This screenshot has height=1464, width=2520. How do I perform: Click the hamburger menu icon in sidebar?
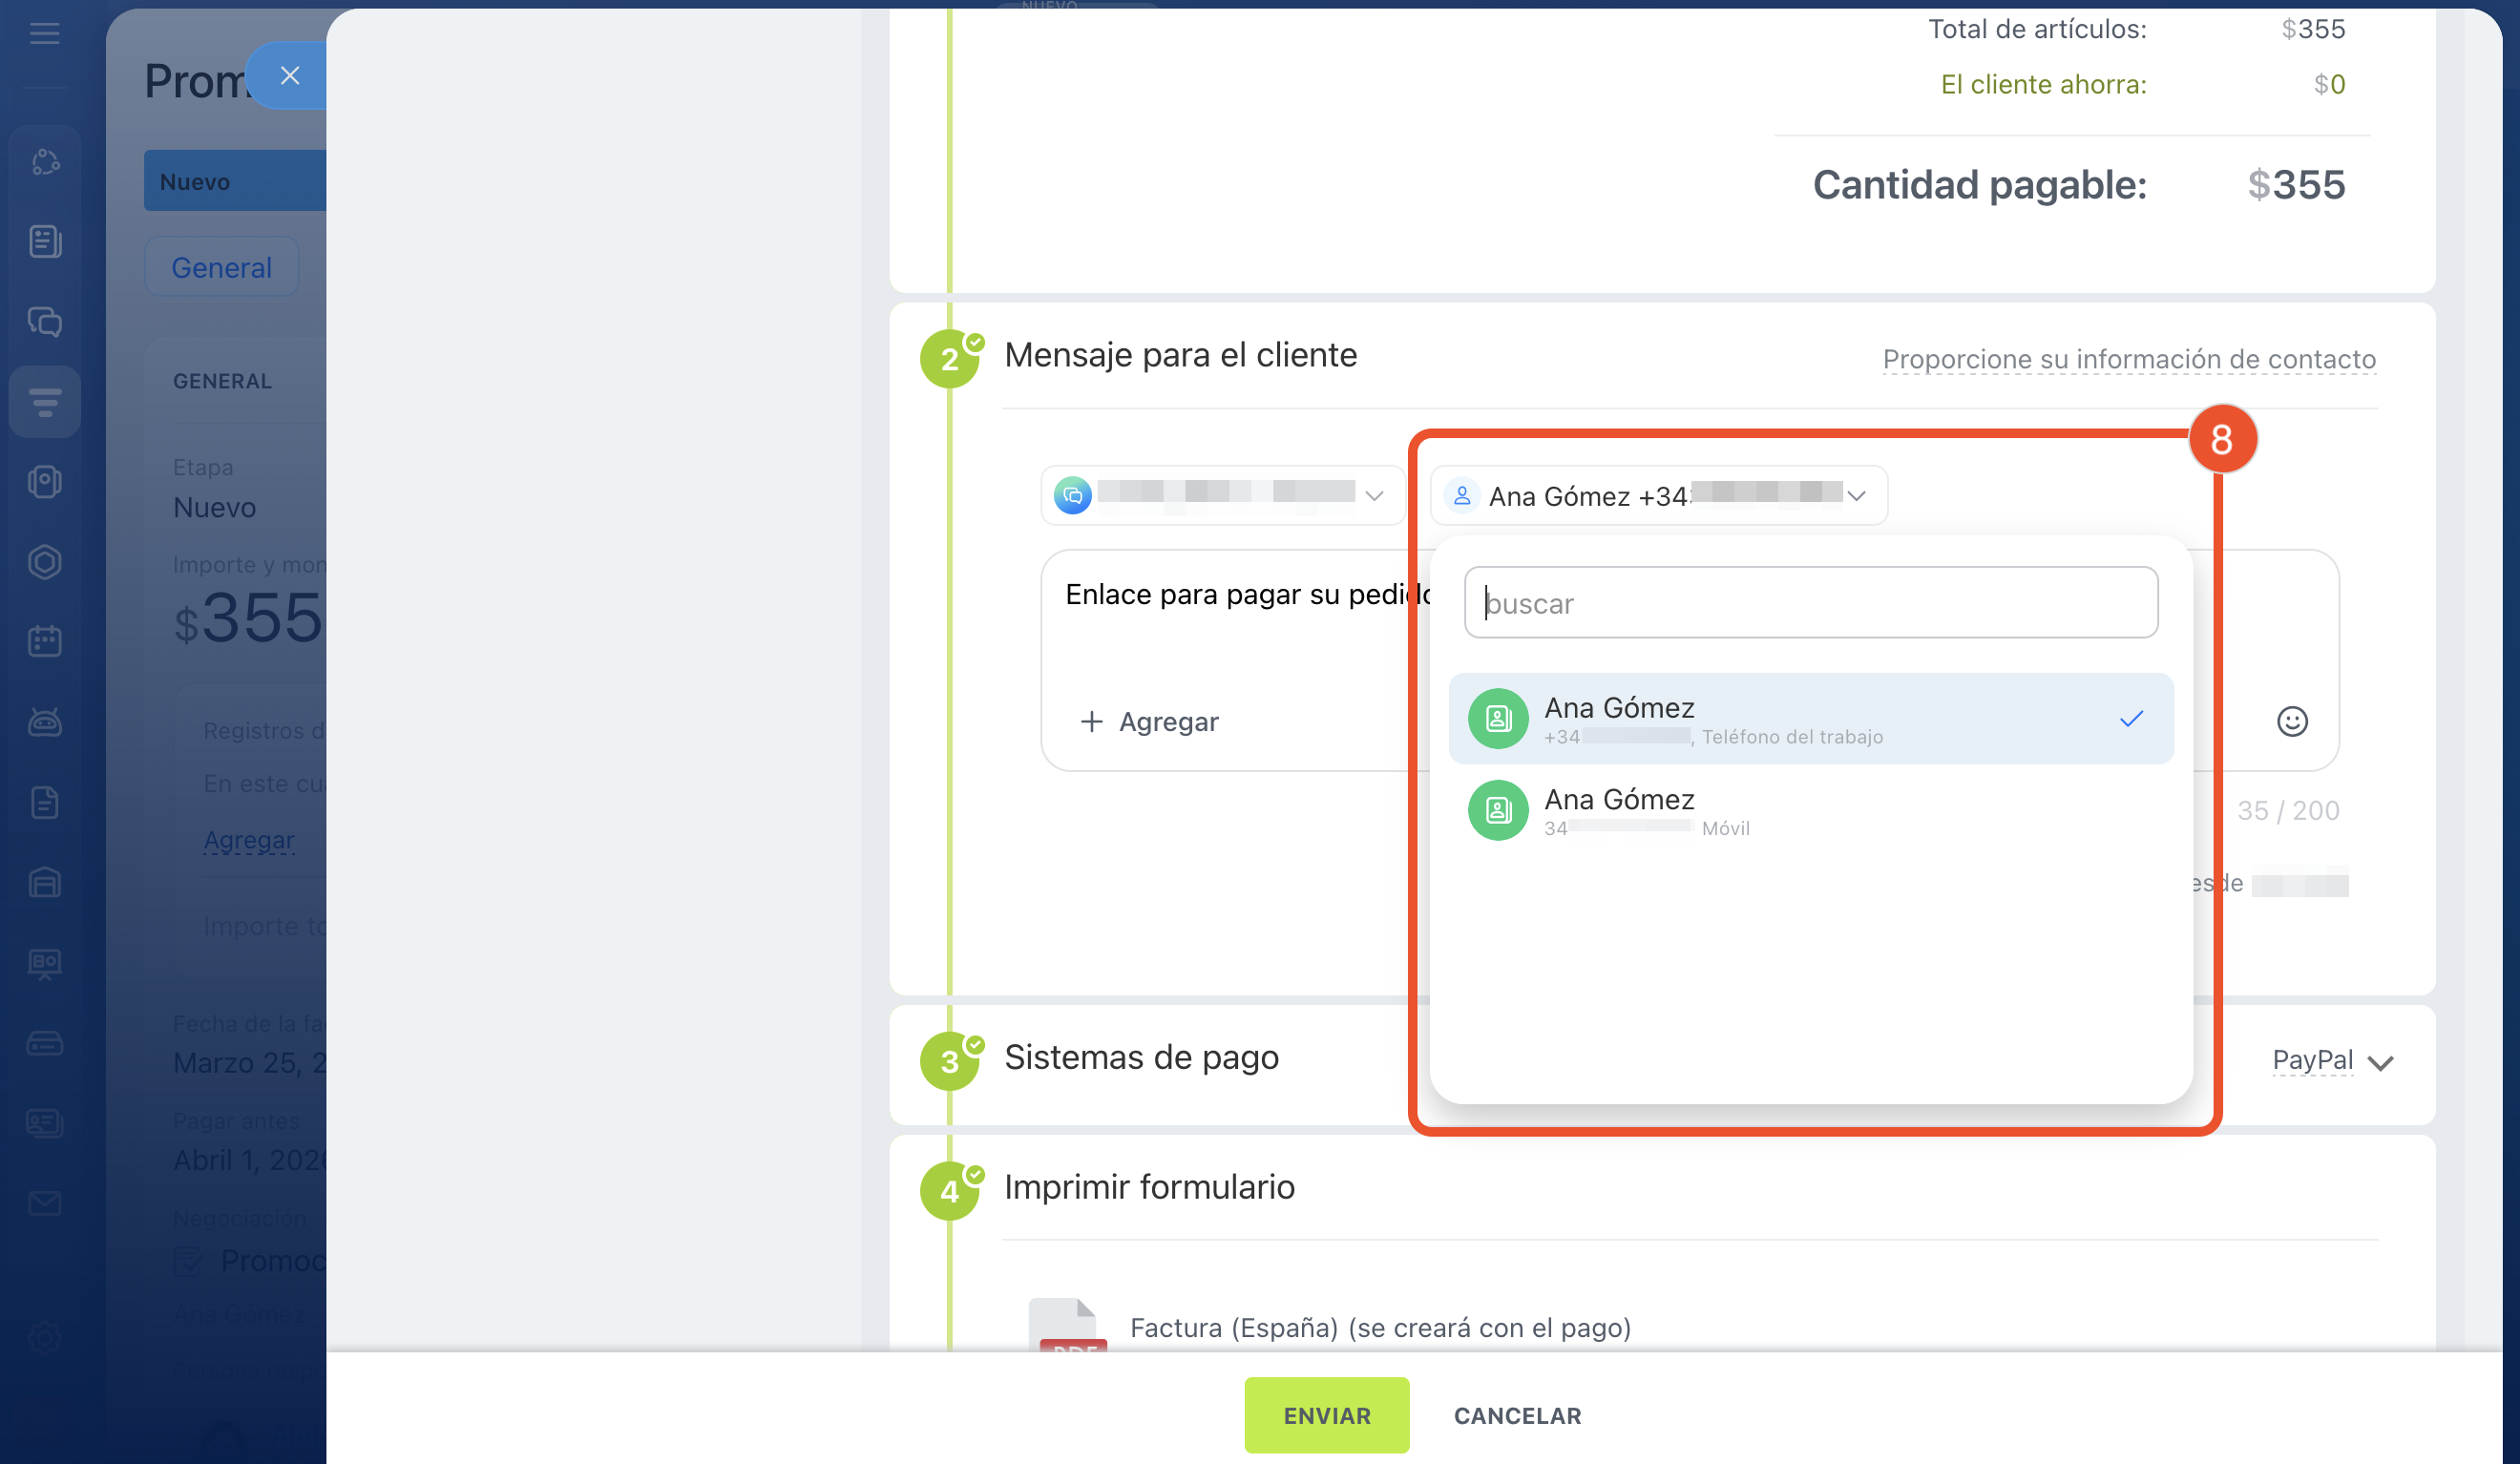[44, 34]
